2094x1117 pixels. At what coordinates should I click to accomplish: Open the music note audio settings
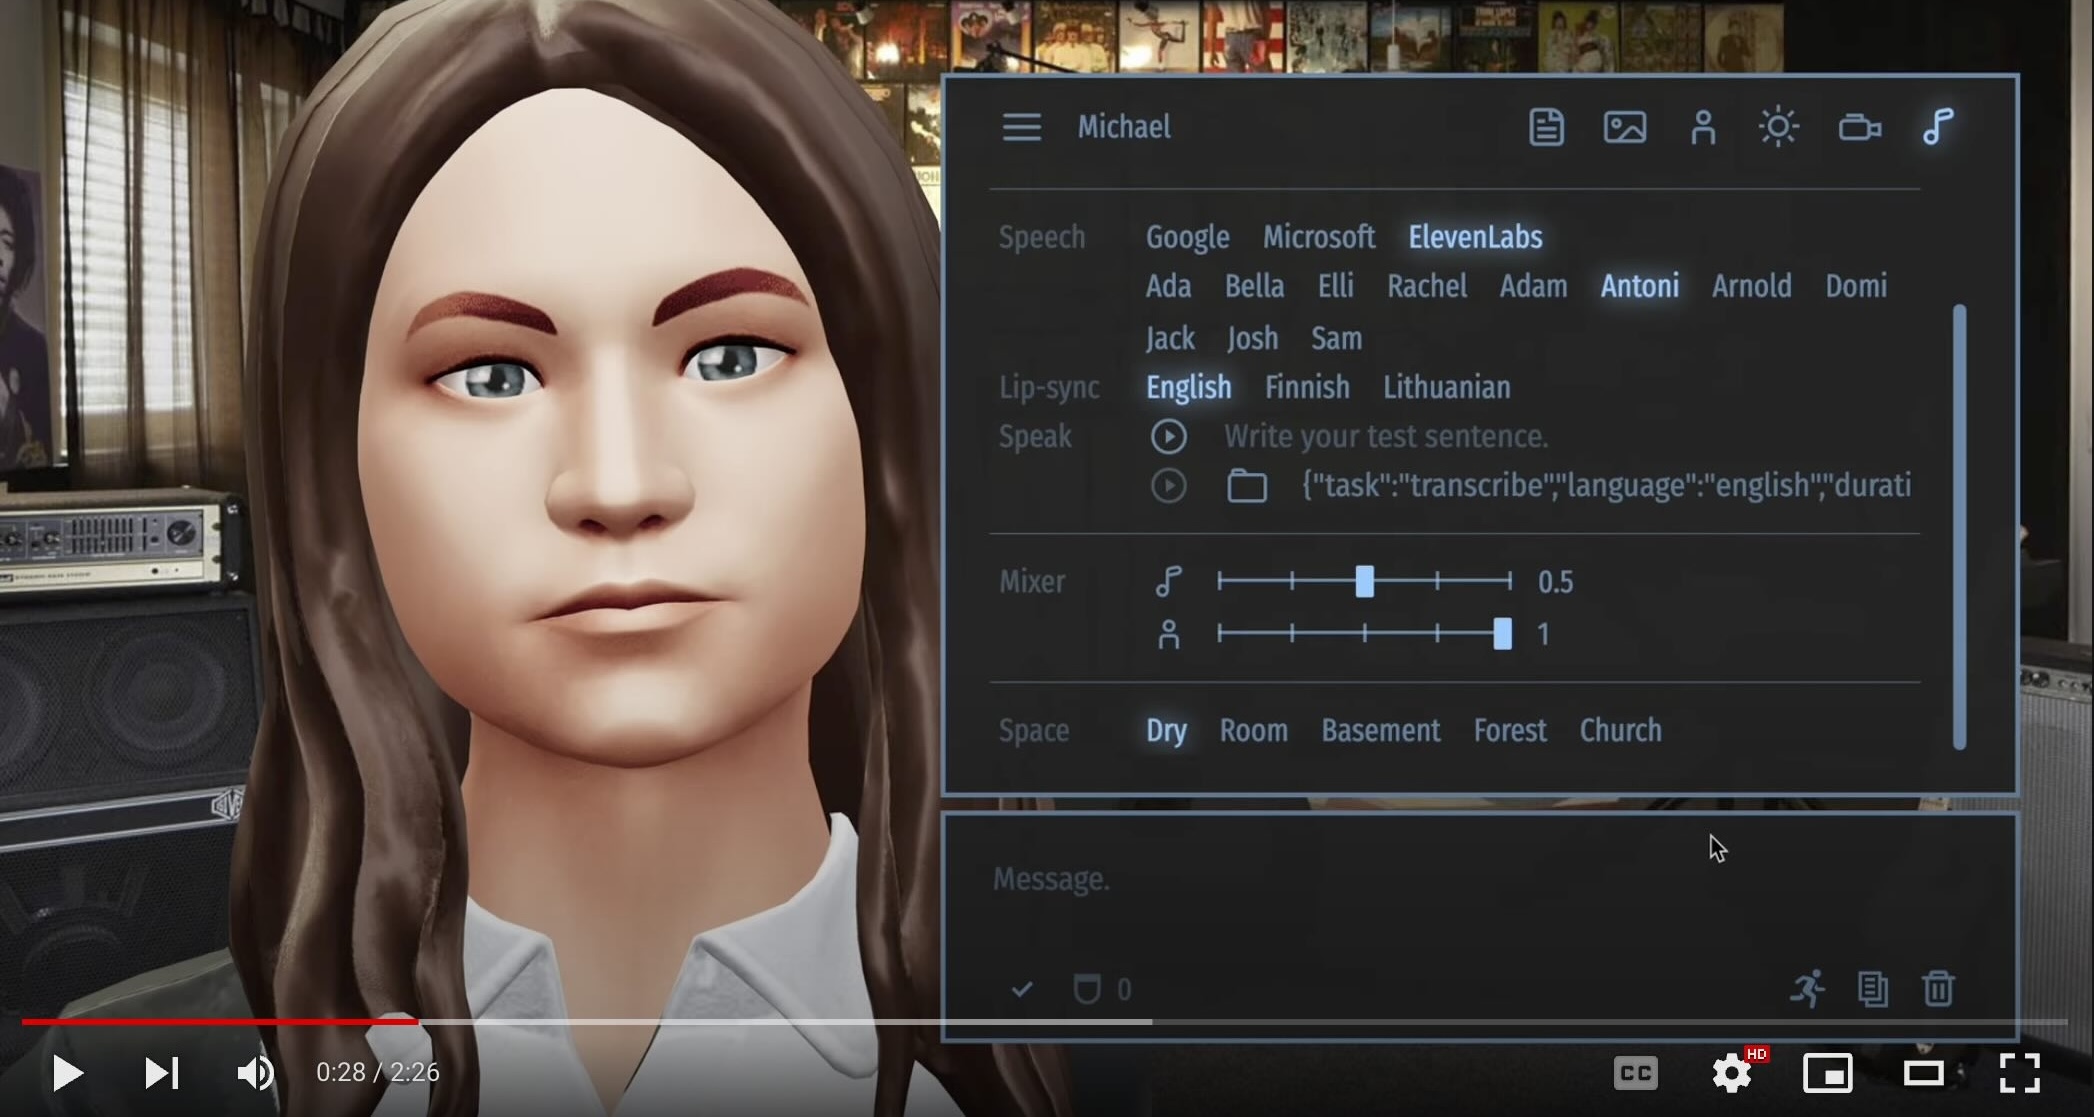[x=1938, y=127]
